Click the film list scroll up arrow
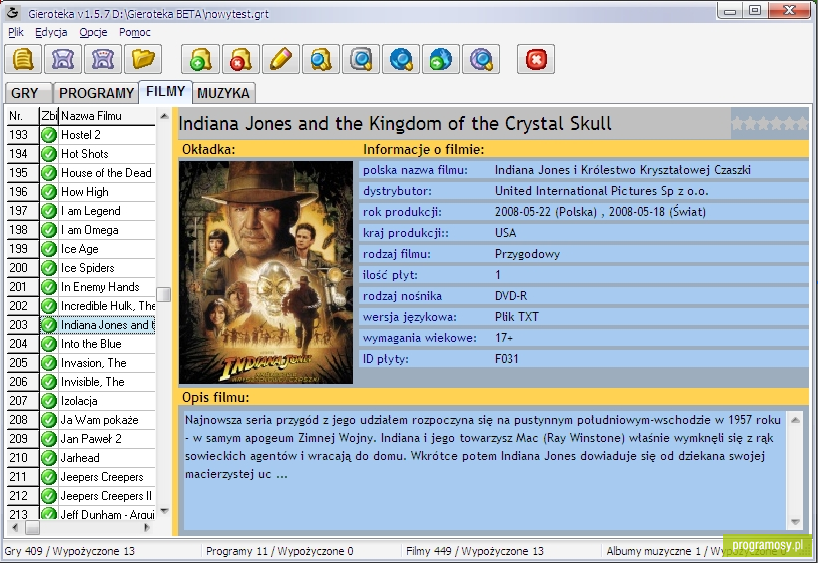Screen dimensions: 818x563 (x=164, y=116)
